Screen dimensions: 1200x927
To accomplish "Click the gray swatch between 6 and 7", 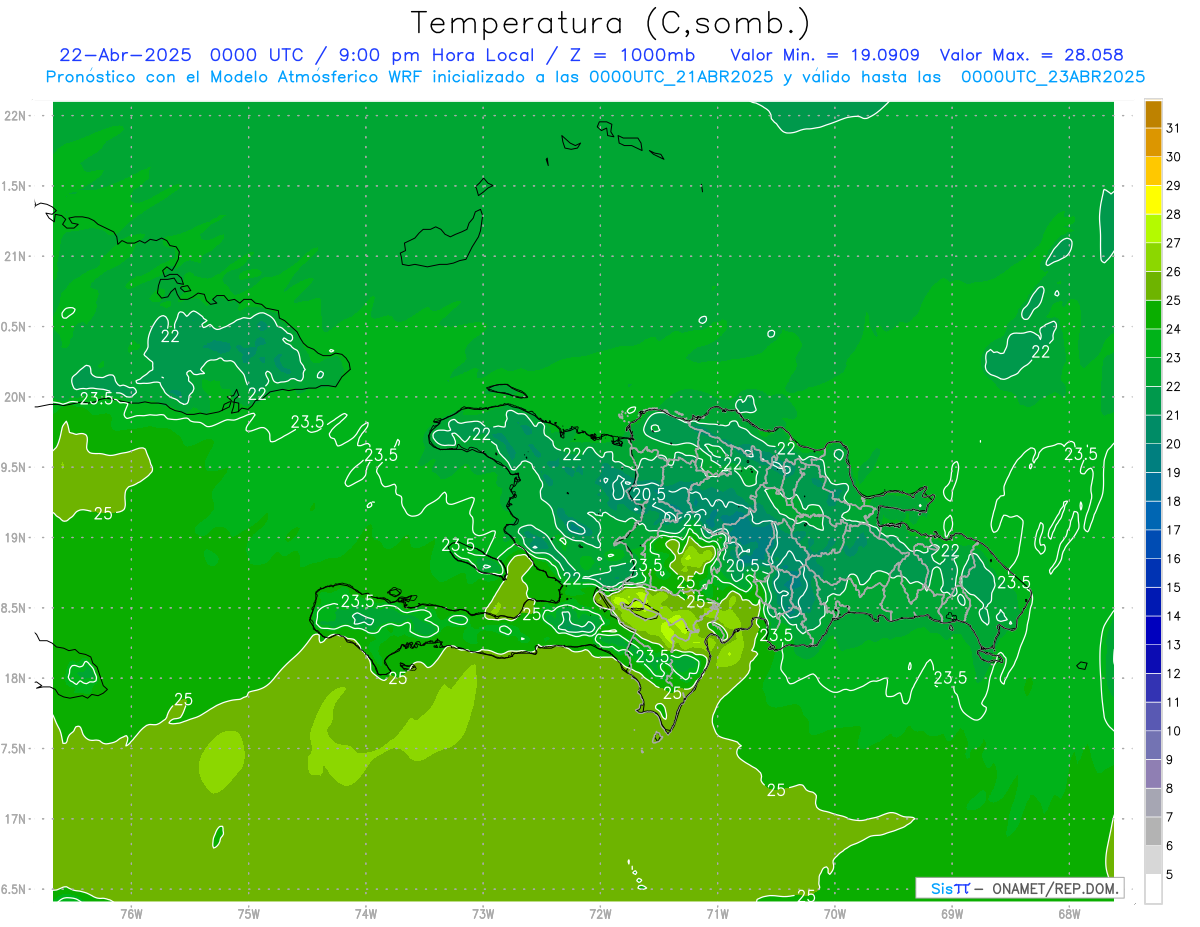I will coord(1153,832).
